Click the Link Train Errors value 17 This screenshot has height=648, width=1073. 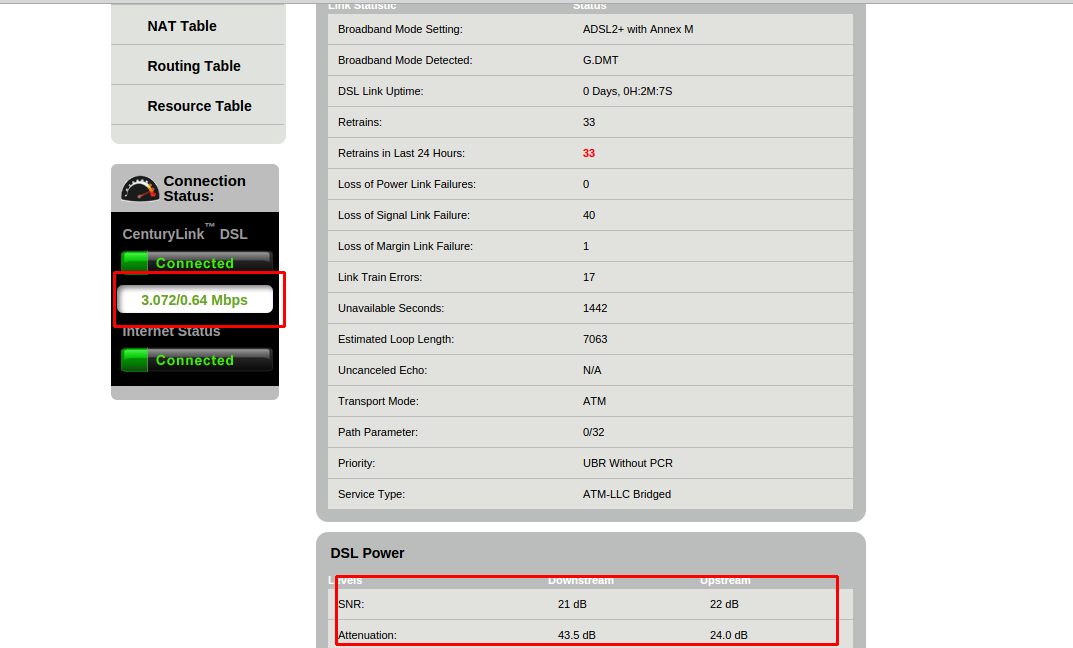pyautogui.click(x=589, y=277)
